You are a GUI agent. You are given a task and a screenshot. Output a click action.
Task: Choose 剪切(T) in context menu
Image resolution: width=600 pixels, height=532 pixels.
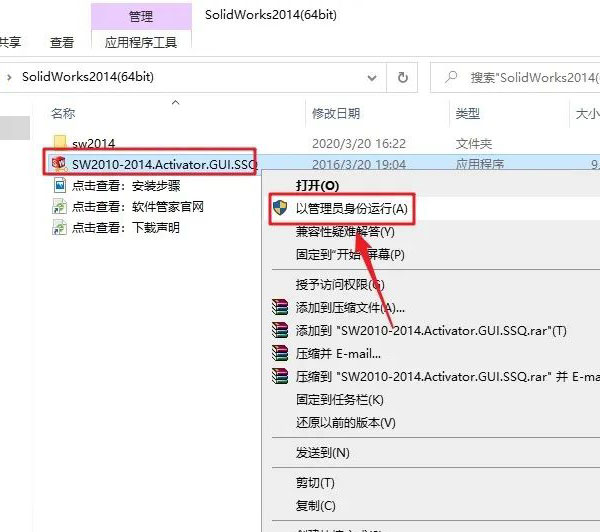point(315,483)
